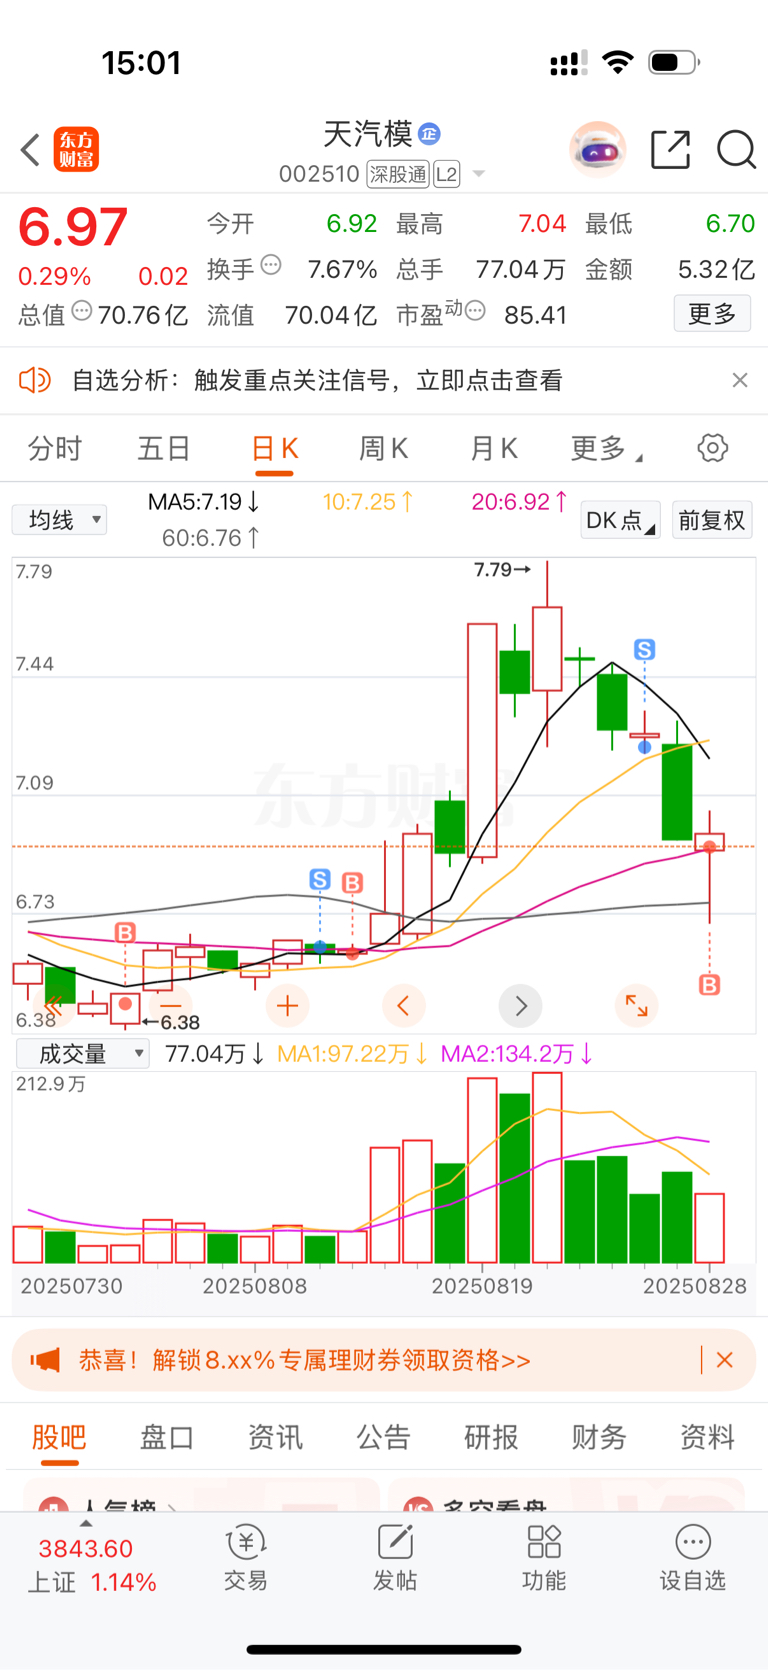This screenshot has width=768, height=1670.
Task: Tap the 深股通 tag
Action: (x=398, y=174)
